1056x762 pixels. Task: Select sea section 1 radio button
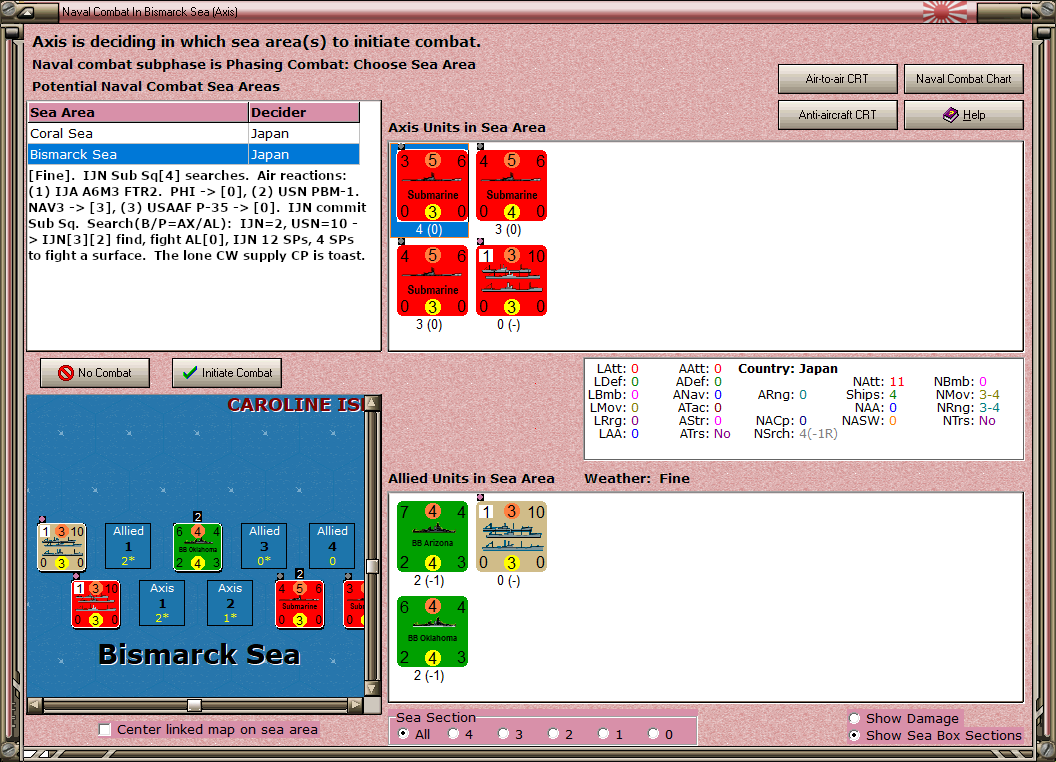603,734
